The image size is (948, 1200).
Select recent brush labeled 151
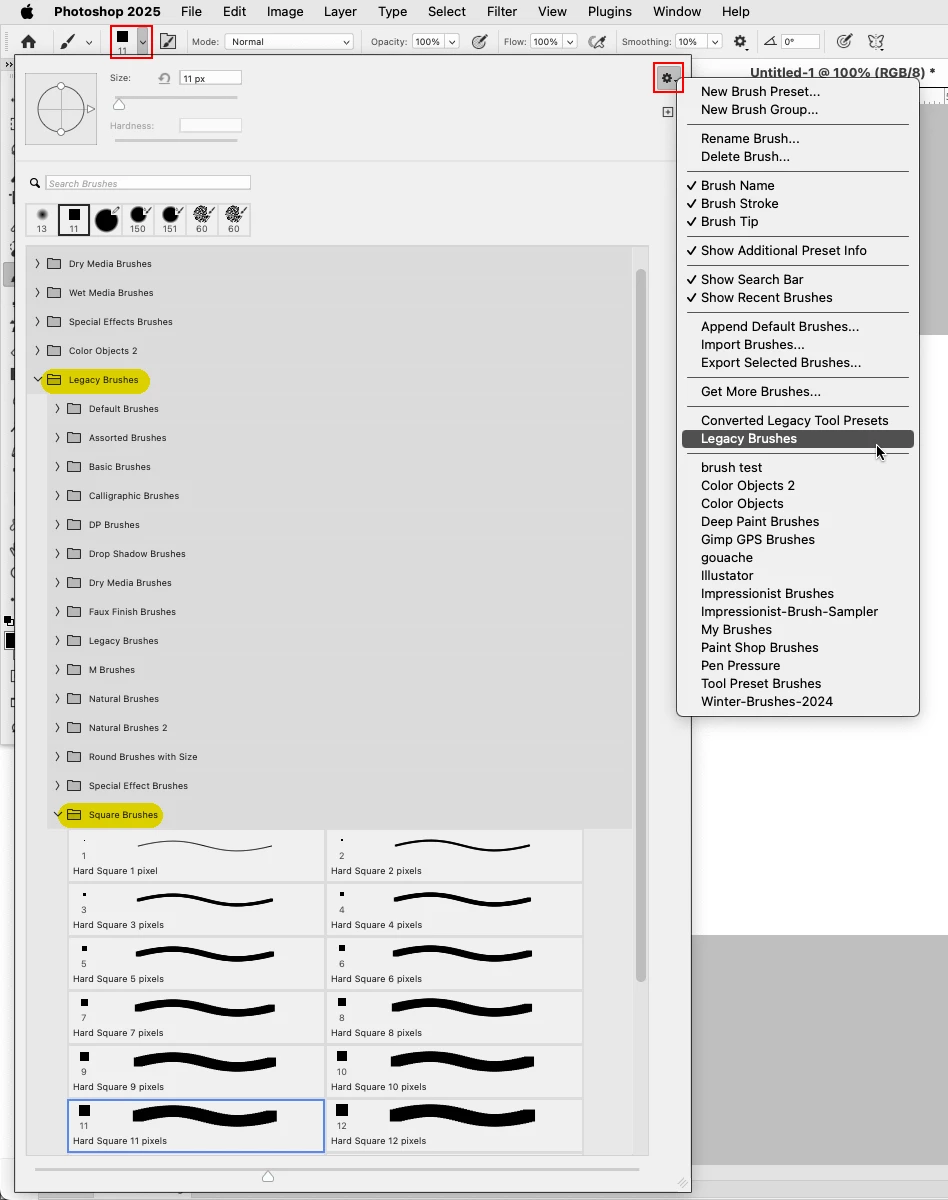point(170,220)
